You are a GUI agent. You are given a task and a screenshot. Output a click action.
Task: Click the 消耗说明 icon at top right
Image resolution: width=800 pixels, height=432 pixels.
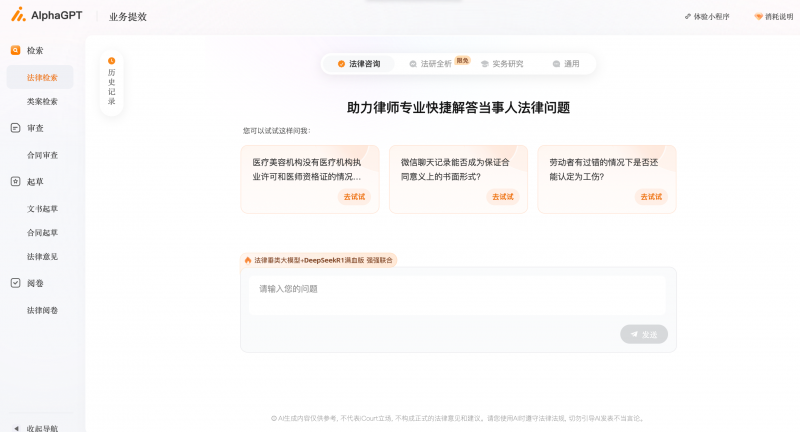click(x=759, y=16)
